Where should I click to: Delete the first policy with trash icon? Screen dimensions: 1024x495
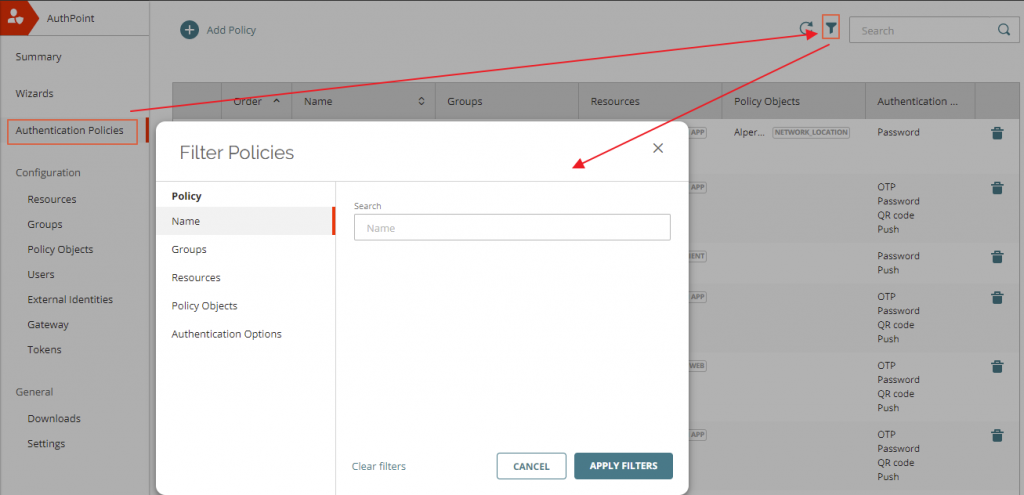997,132
